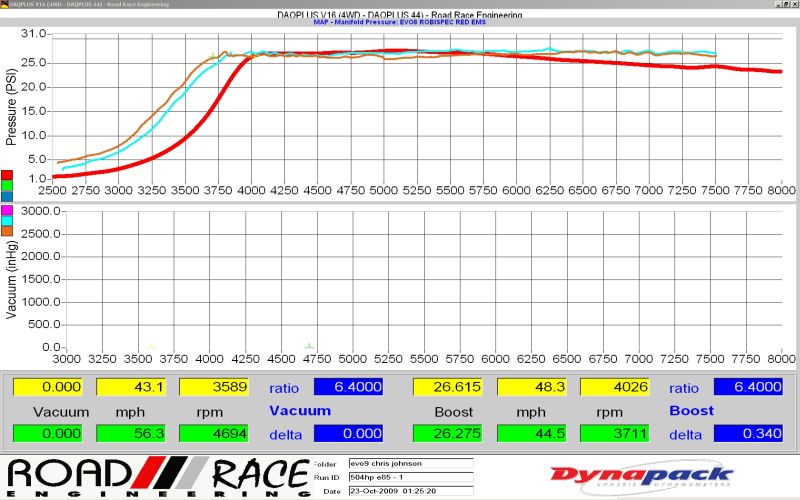Click the Run ID field "504hp e85 - 1"

[x=411, y=477]
